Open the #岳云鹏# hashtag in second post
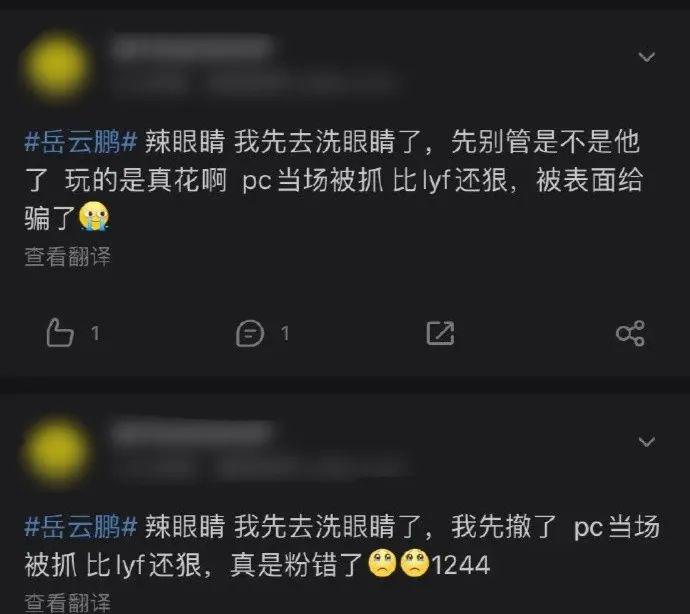The width and height of the screenshot is (690, 614). coord(81,526)
